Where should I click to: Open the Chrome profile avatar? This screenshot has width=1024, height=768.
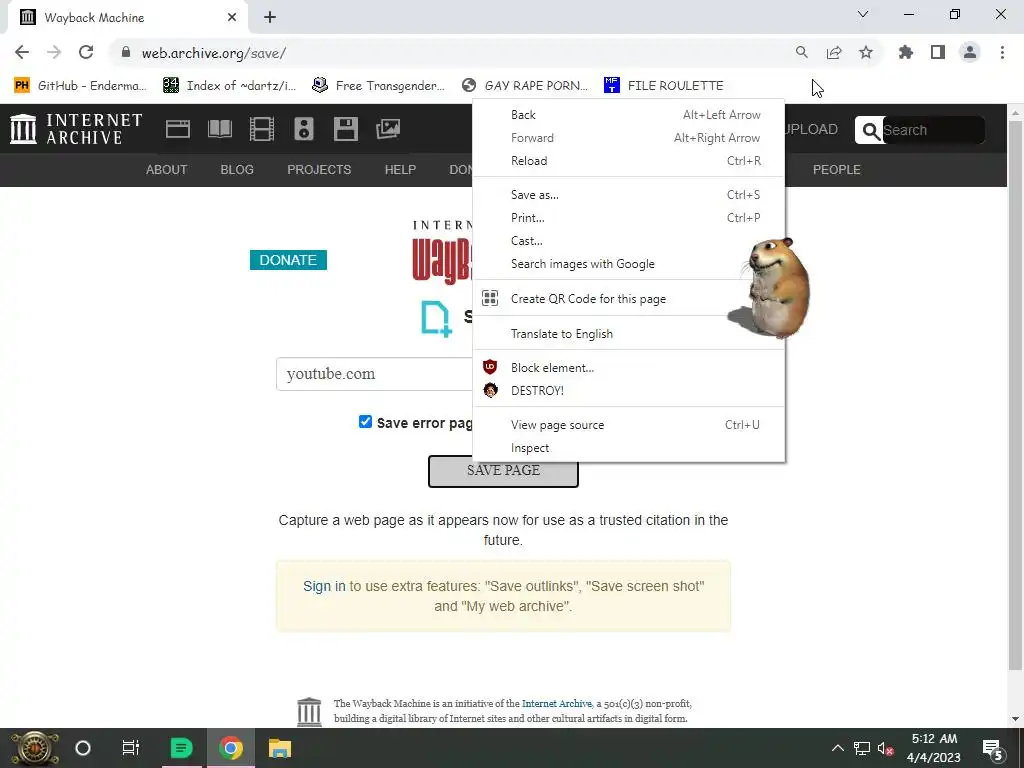pos(970,52)
